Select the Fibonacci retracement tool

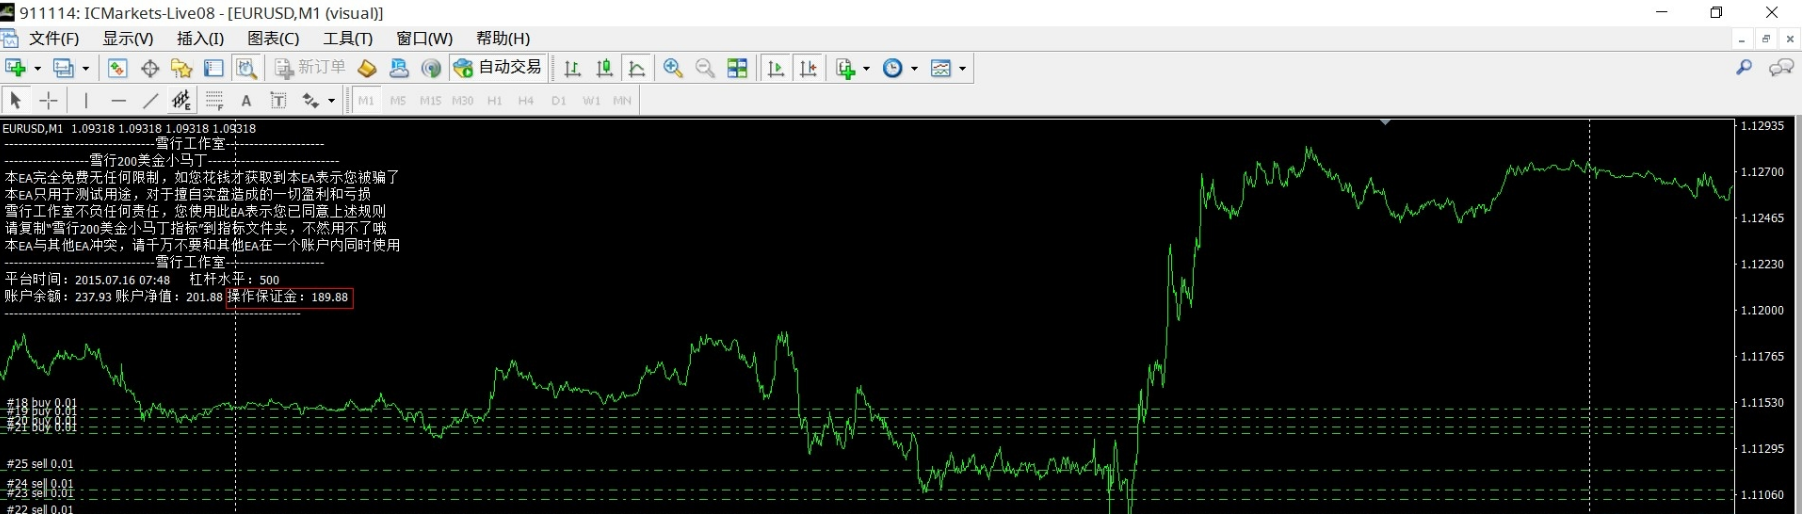[x=214, y=100]
